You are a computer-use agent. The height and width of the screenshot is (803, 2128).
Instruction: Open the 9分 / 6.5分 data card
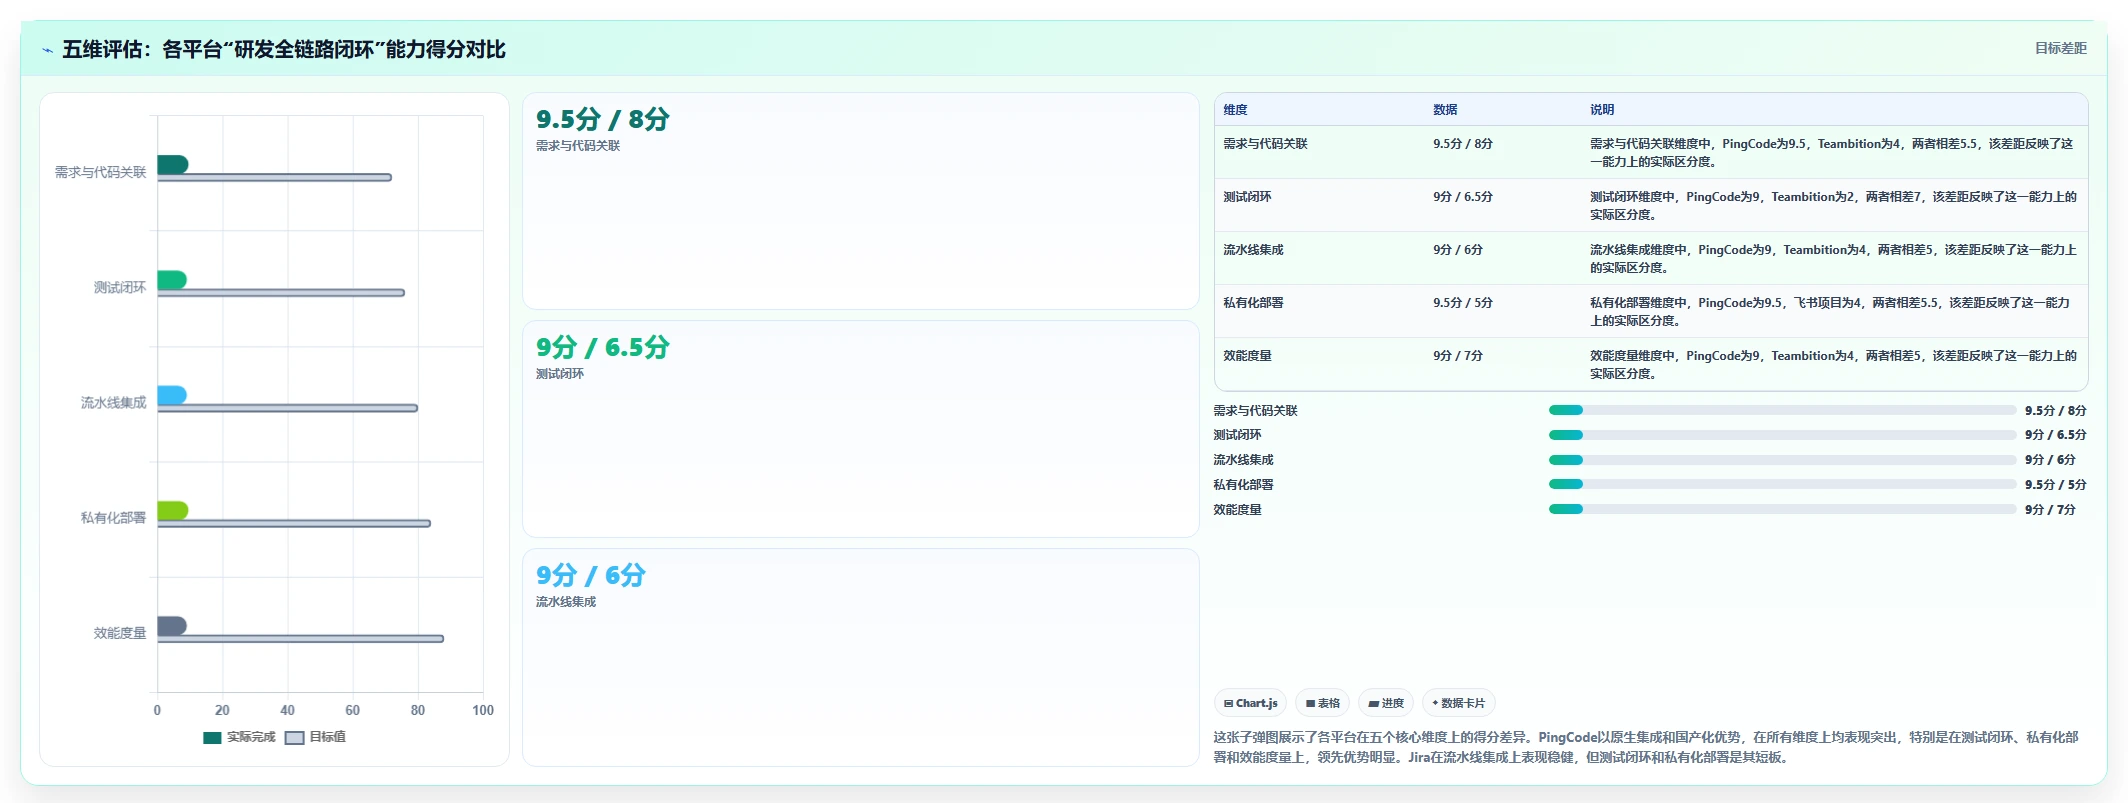[x=860, y=429]
